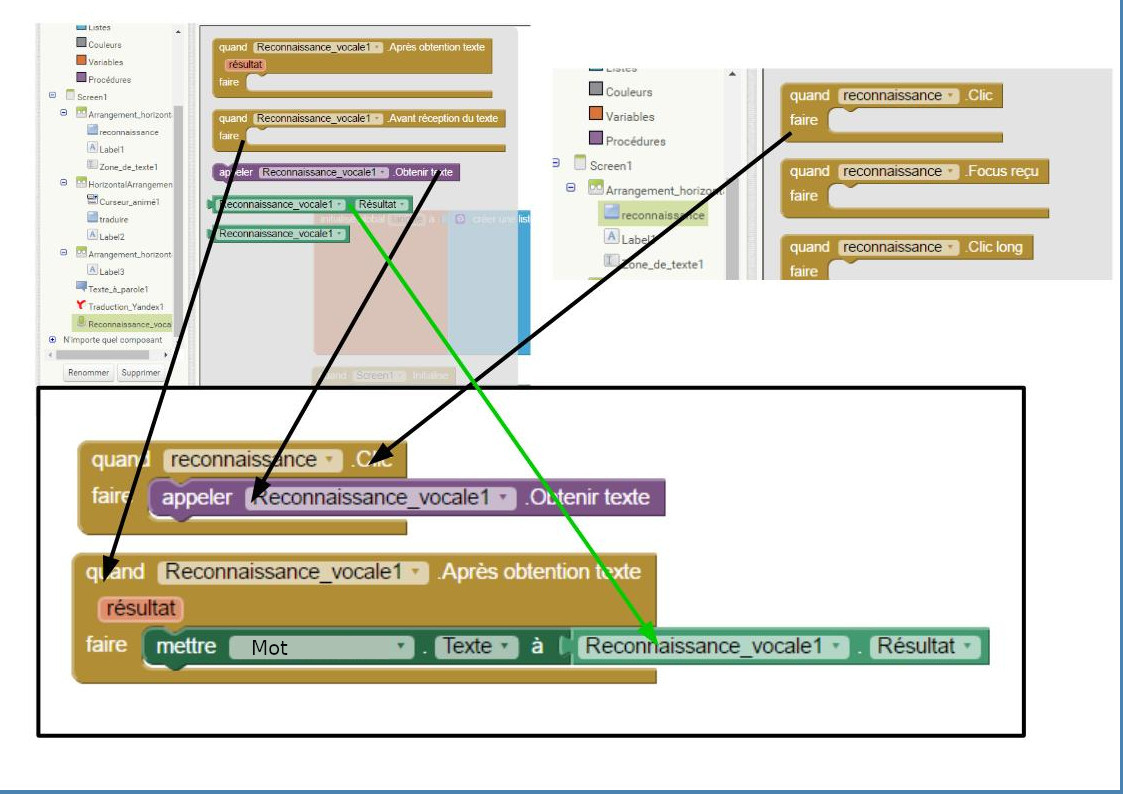The height and width of the screenshot is (794, 1123).
Task: Click the Label2 component icon
Action: point(92,235)
